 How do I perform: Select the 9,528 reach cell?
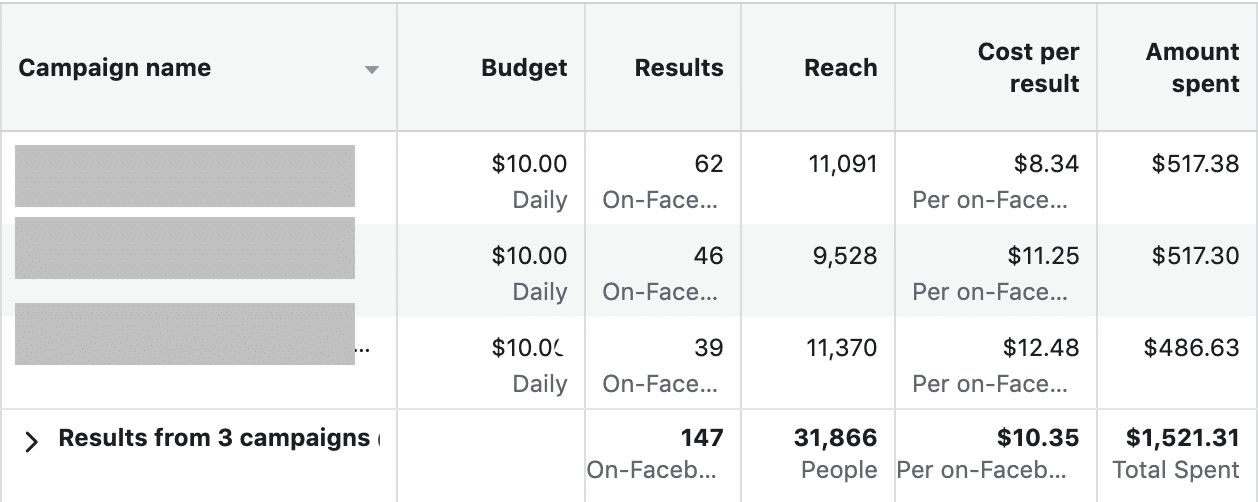pos(843,256)
